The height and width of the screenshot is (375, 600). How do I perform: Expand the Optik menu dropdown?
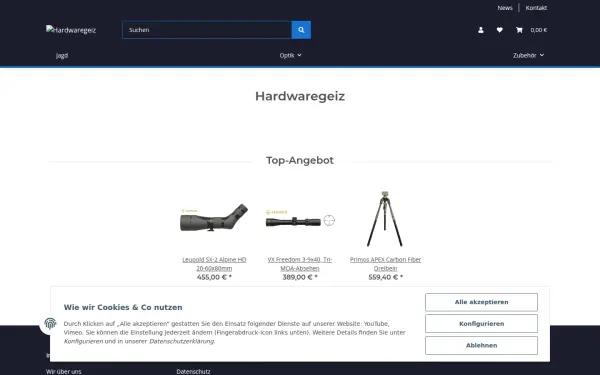(290, 55)
